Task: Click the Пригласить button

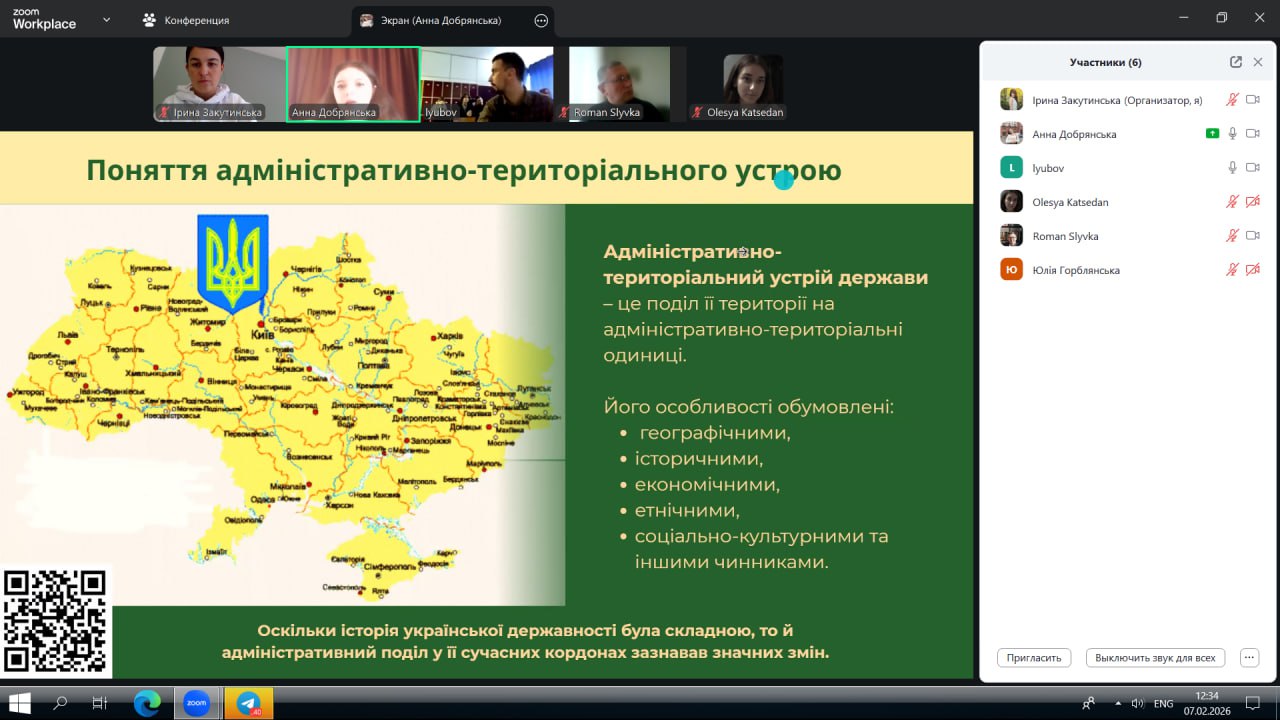Action: point(1034,658)
